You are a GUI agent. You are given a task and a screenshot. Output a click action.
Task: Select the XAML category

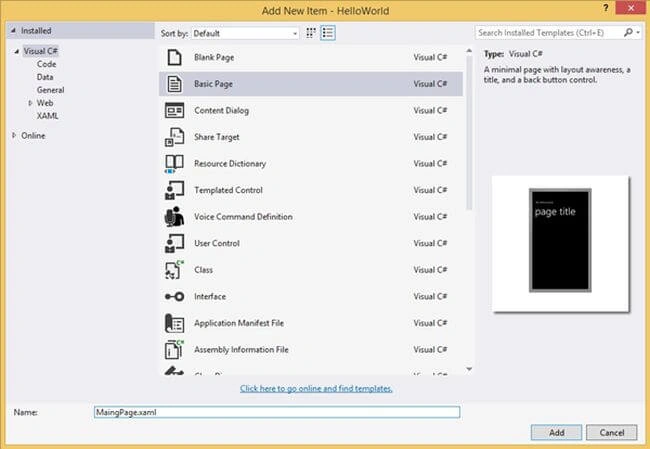pyautogui.click(x=47, y=116)
